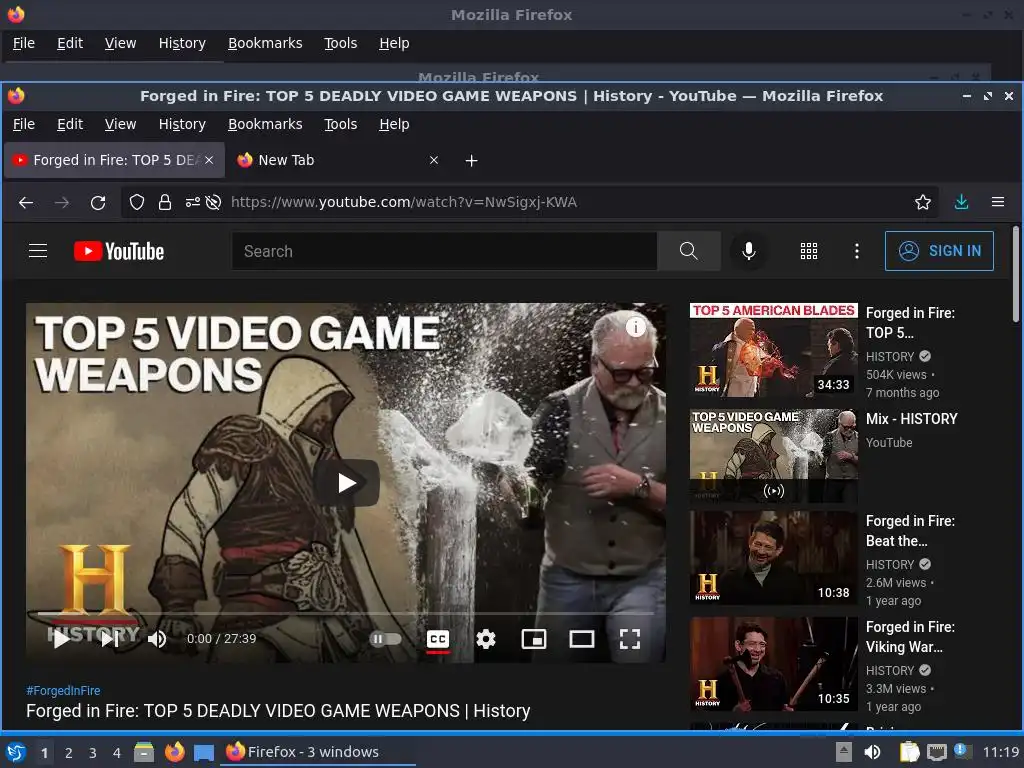Open the tracking protection shield icon
The width and height of the screenshot is (1024, 768).
pyautogui.click(x=136, y=202)
